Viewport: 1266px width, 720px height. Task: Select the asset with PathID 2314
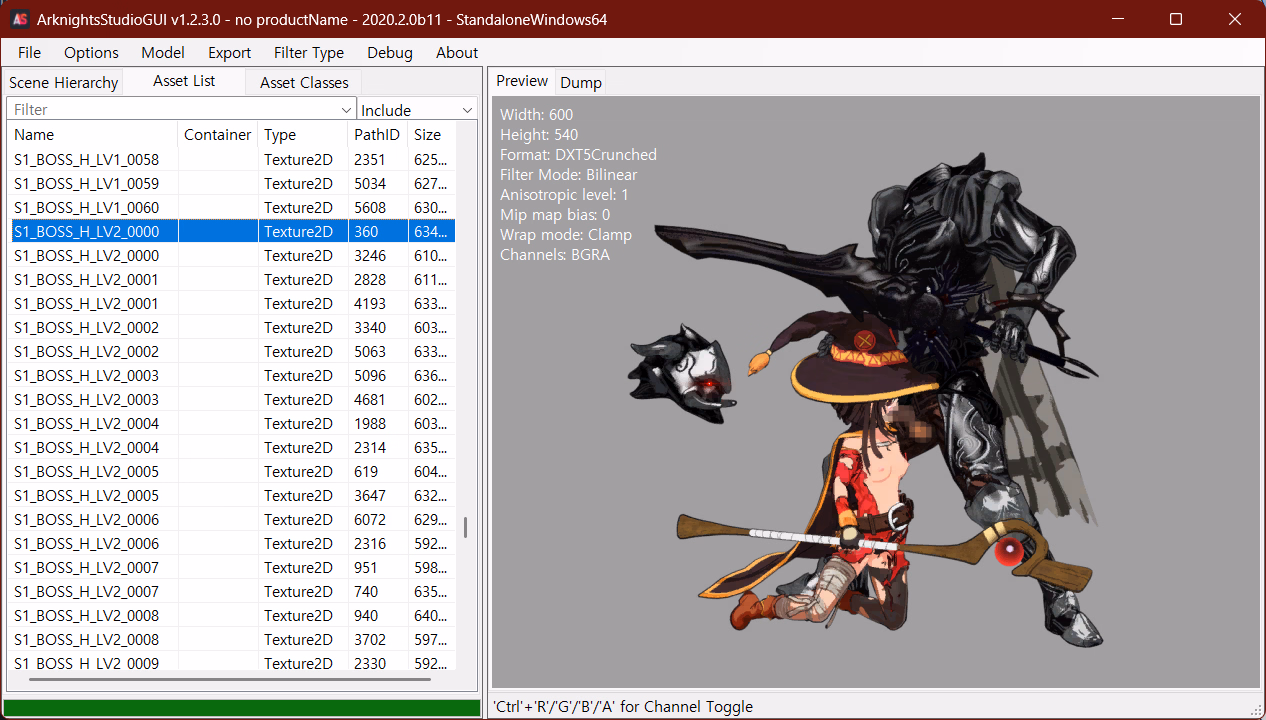point(233,447)
